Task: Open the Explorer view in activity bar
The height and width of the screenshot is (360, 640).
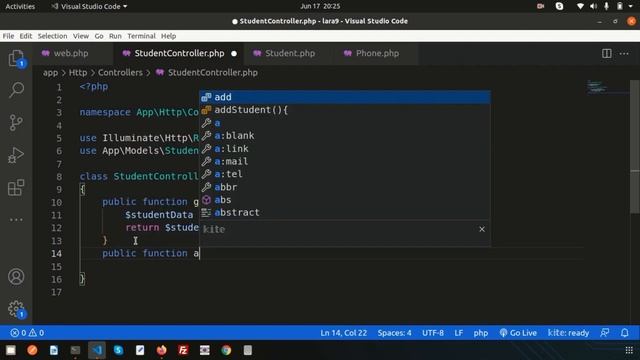Action: [x=16, y=58]
